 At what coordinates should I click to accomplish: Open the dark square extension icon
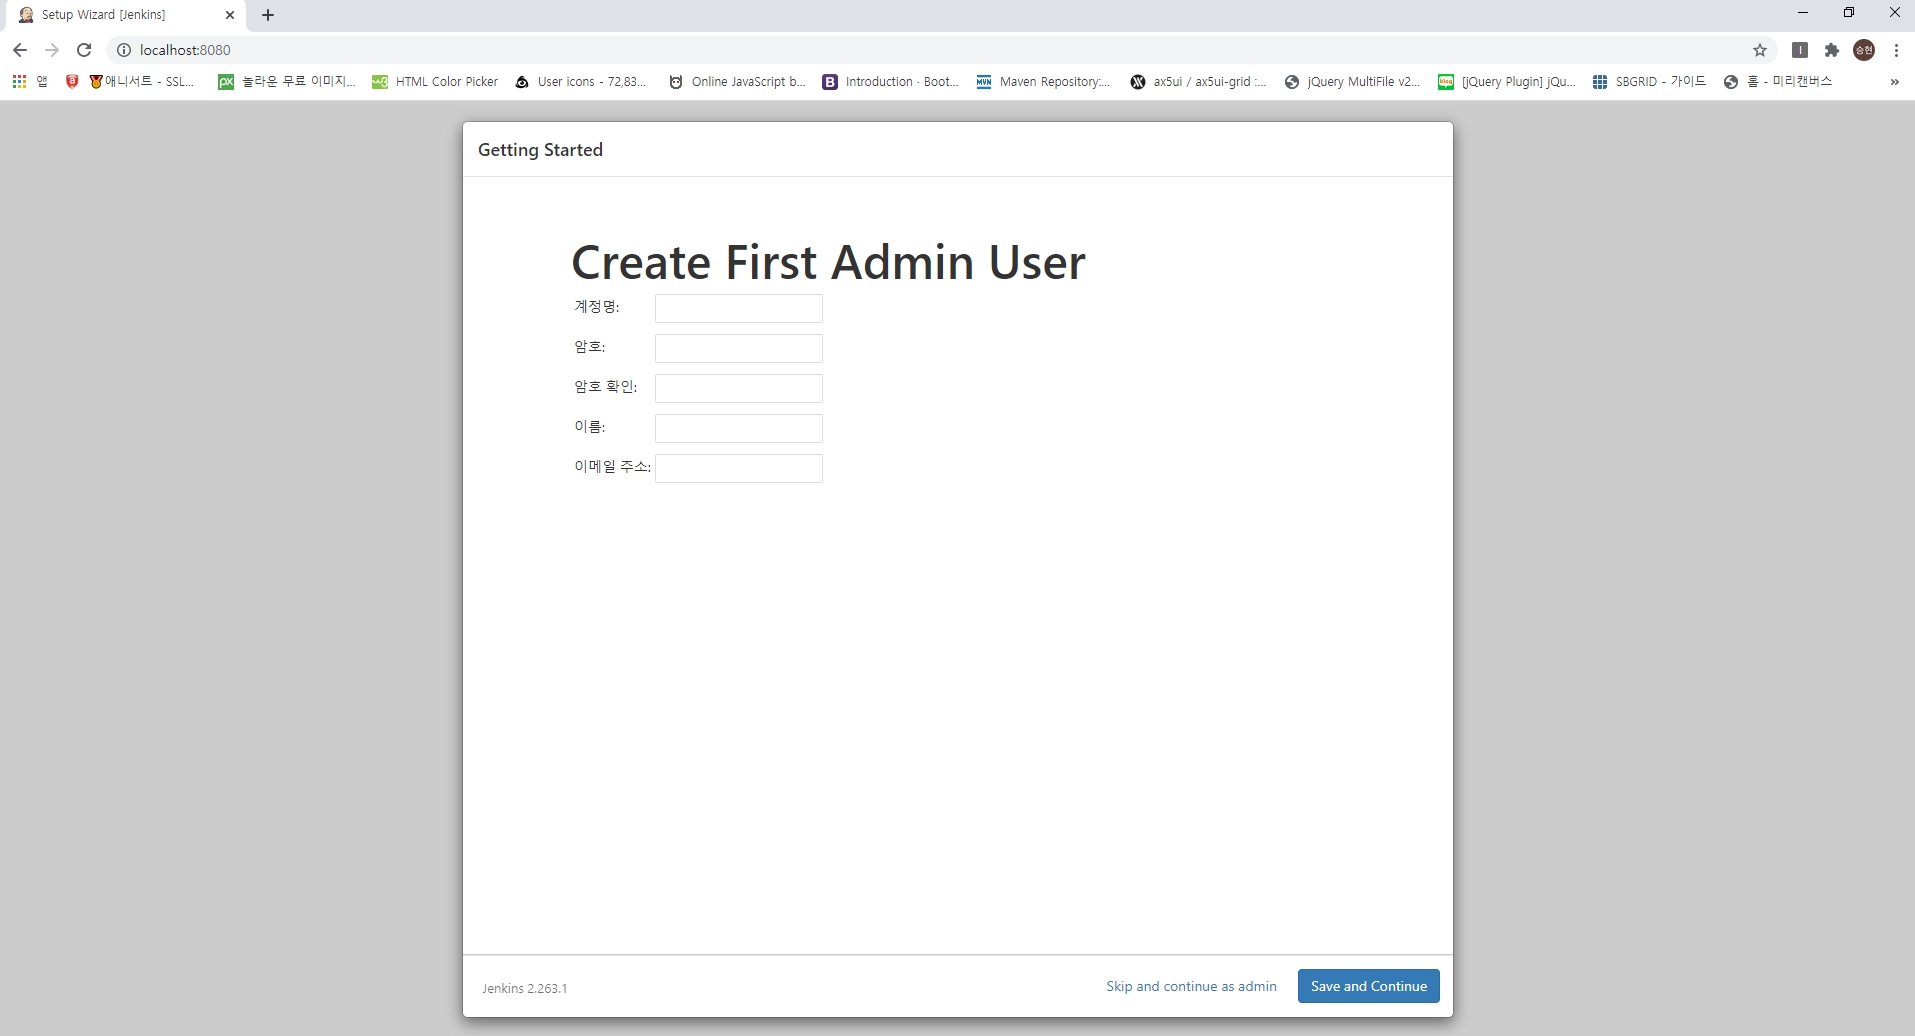pos(1800,50)
